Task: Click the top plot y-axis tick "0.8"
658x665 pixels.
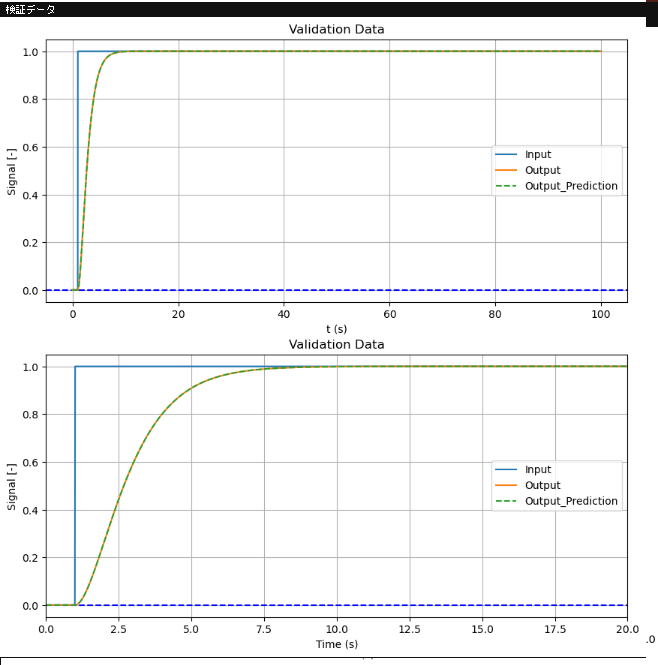Action: [30, 100]
